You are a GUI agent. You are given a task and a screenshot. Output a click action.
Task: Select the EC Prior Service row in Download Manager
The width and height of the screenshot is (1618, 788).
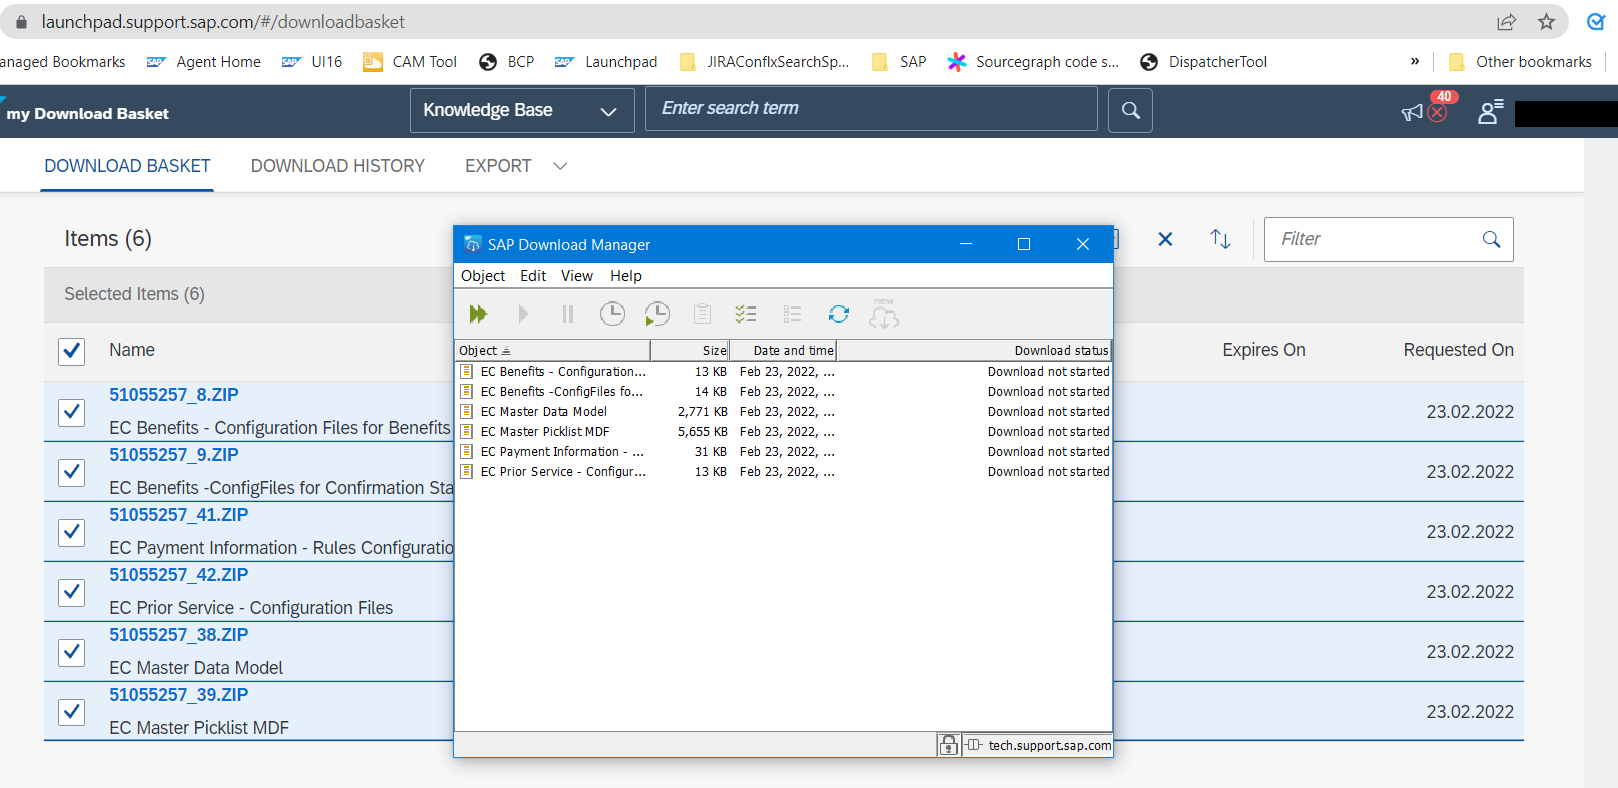pos(783,471)
